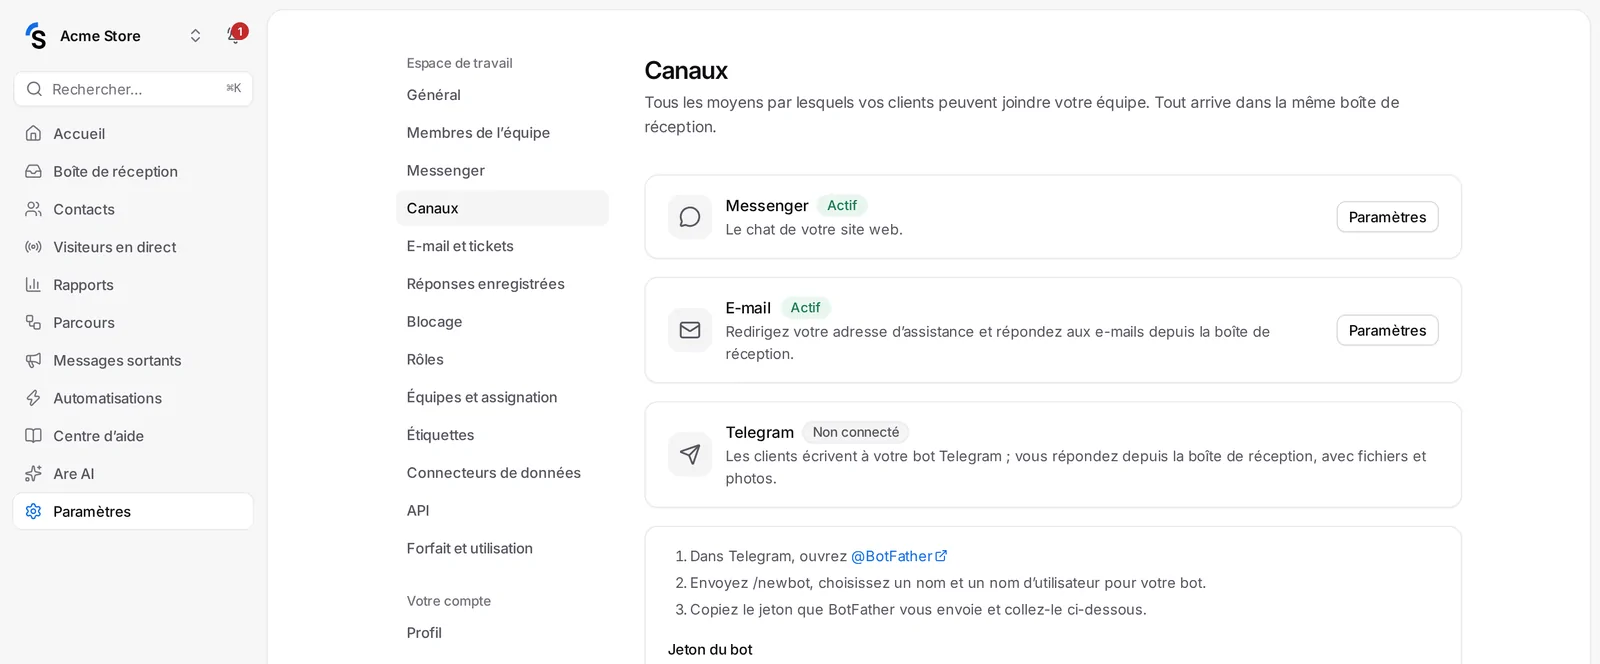Click the Boîte de réception inbox icon
Viewport: 1600px width, 664px height.
(x=33, y=171)
